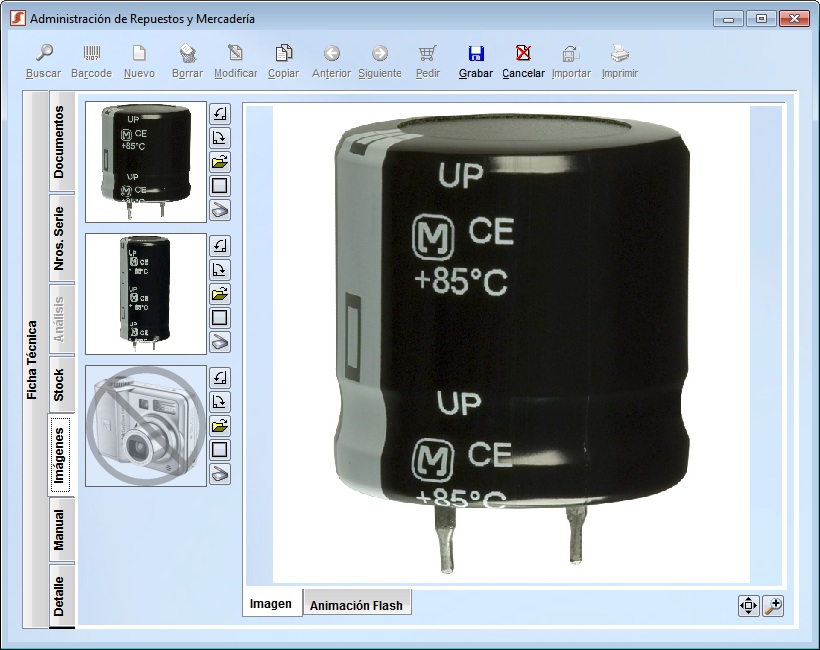Select the Imagen tab

click(x=271, y=604)
